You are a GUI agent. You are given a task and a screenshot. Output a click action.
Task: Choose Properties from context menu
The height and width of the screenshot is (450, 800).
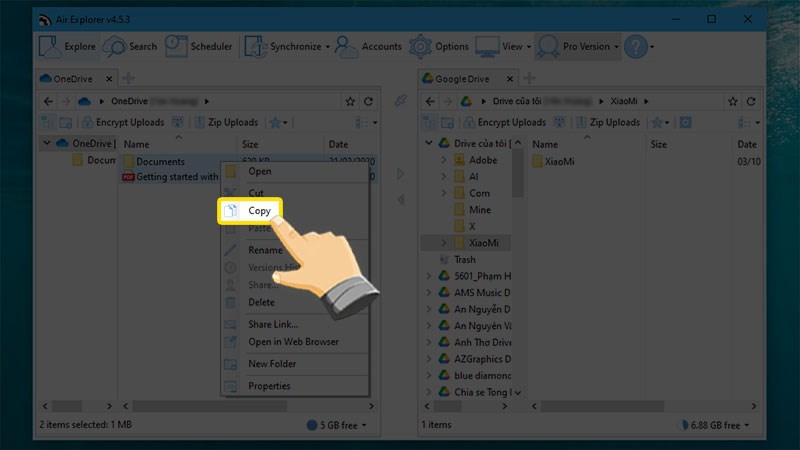click(x=295, y=386)
